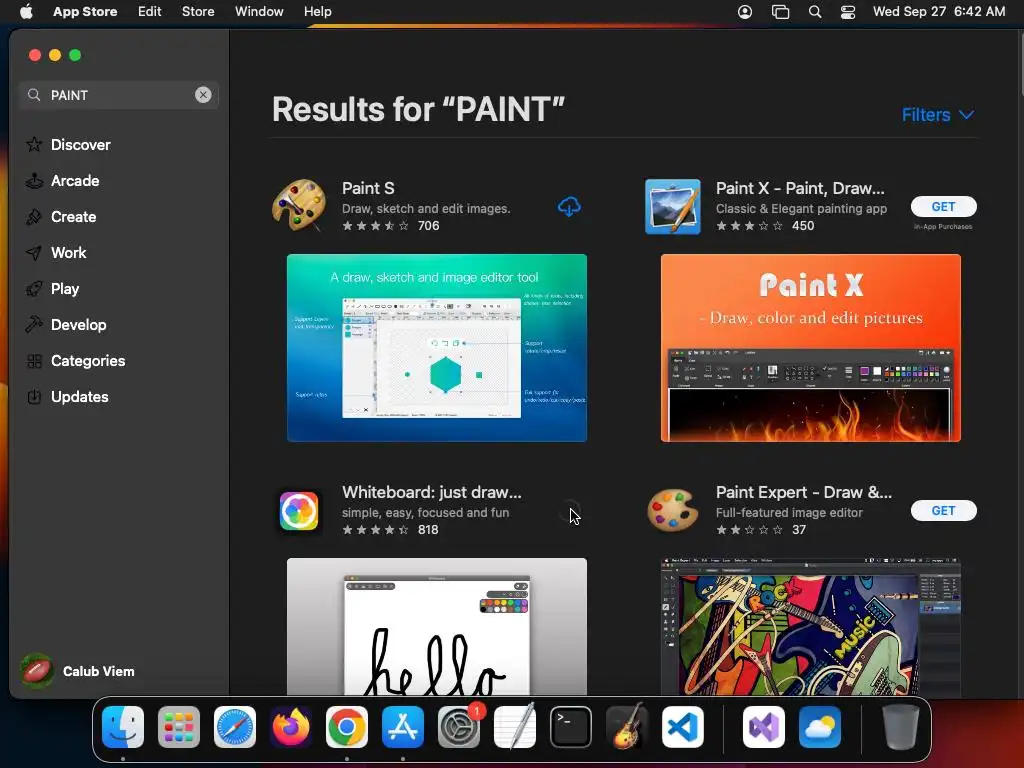Click GET for Paint Expert

tap(943, 511)
